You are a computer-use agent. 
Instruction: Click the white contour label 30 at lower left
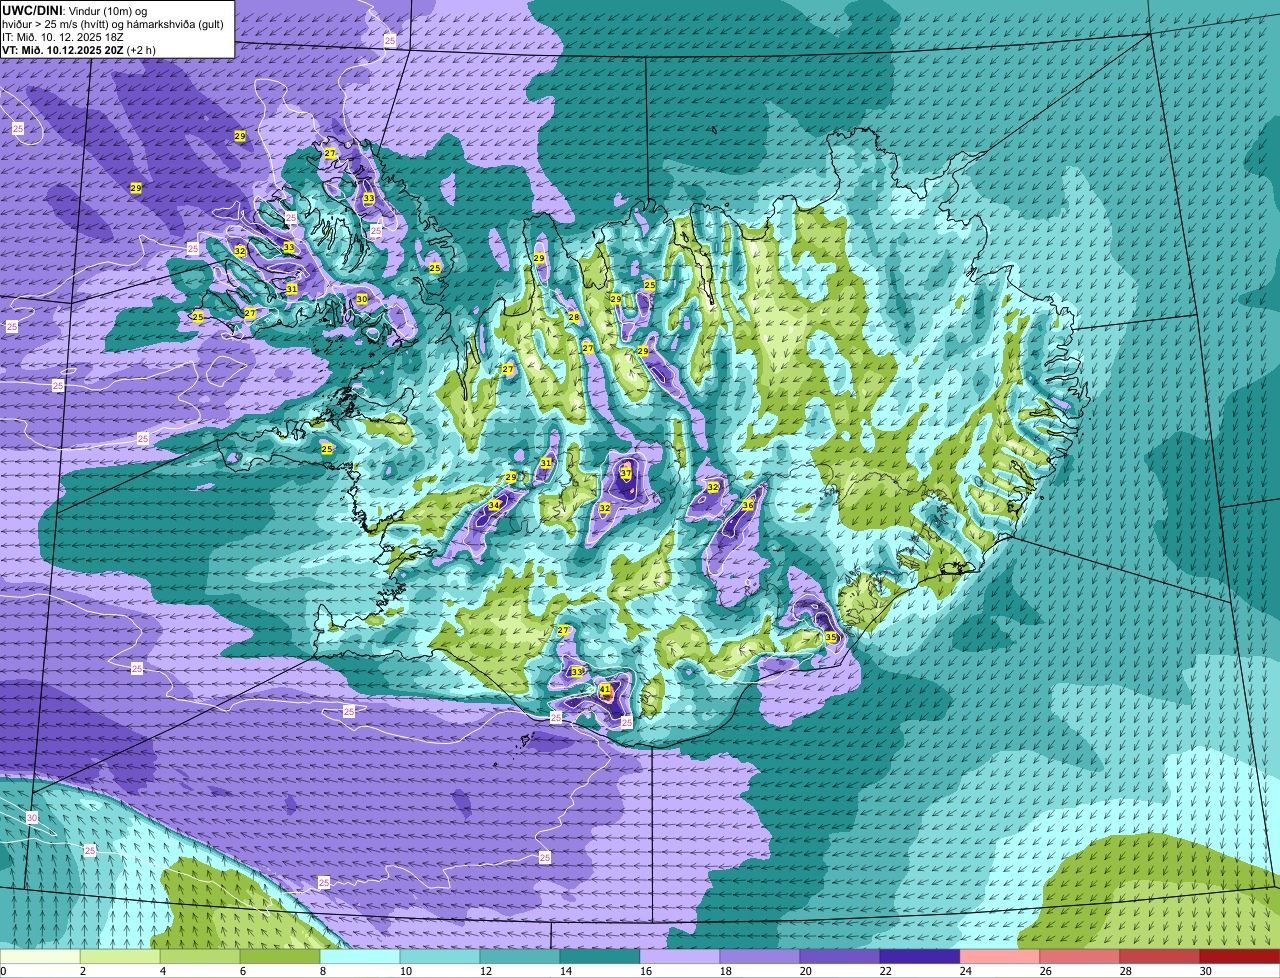coord(32,818)
